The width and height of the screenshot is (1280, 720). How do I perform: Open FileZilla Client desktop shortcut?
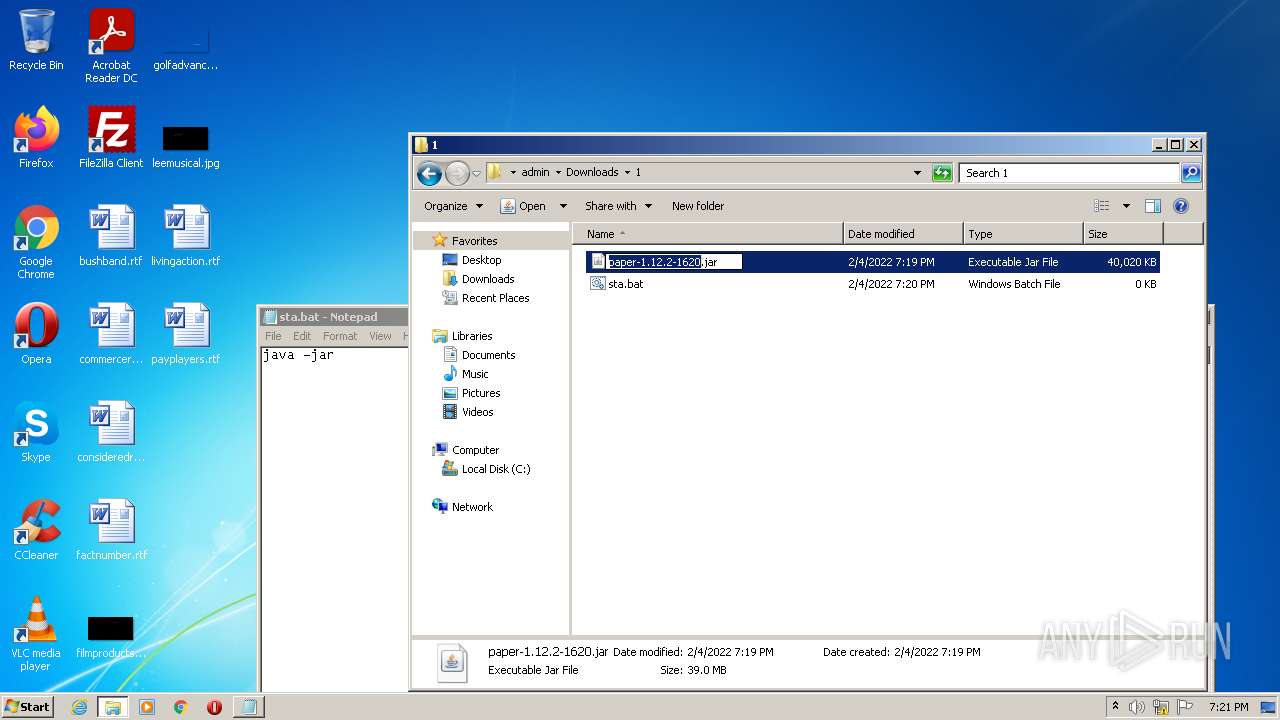click(111, 138)
